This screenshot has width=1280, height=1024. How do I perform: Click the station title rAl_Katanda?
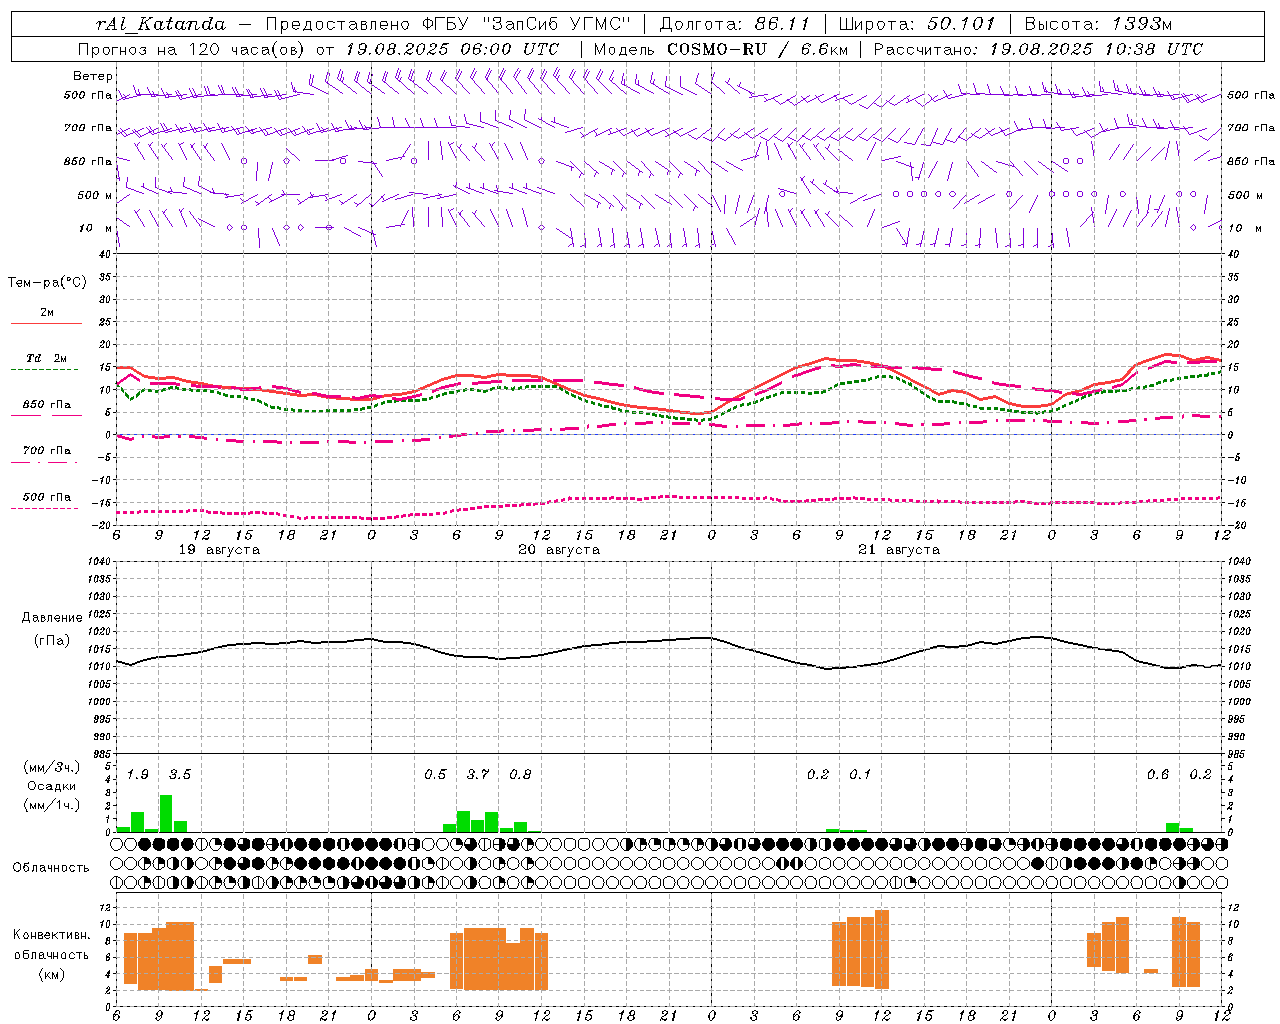pyautogui.click(x=161, y=24)
